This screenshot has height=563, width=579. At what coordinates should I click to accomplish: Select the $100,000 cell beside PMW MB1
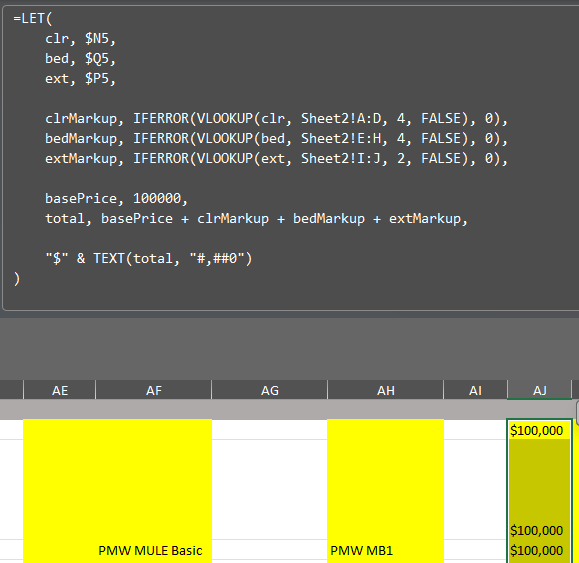tap(539, 550)
